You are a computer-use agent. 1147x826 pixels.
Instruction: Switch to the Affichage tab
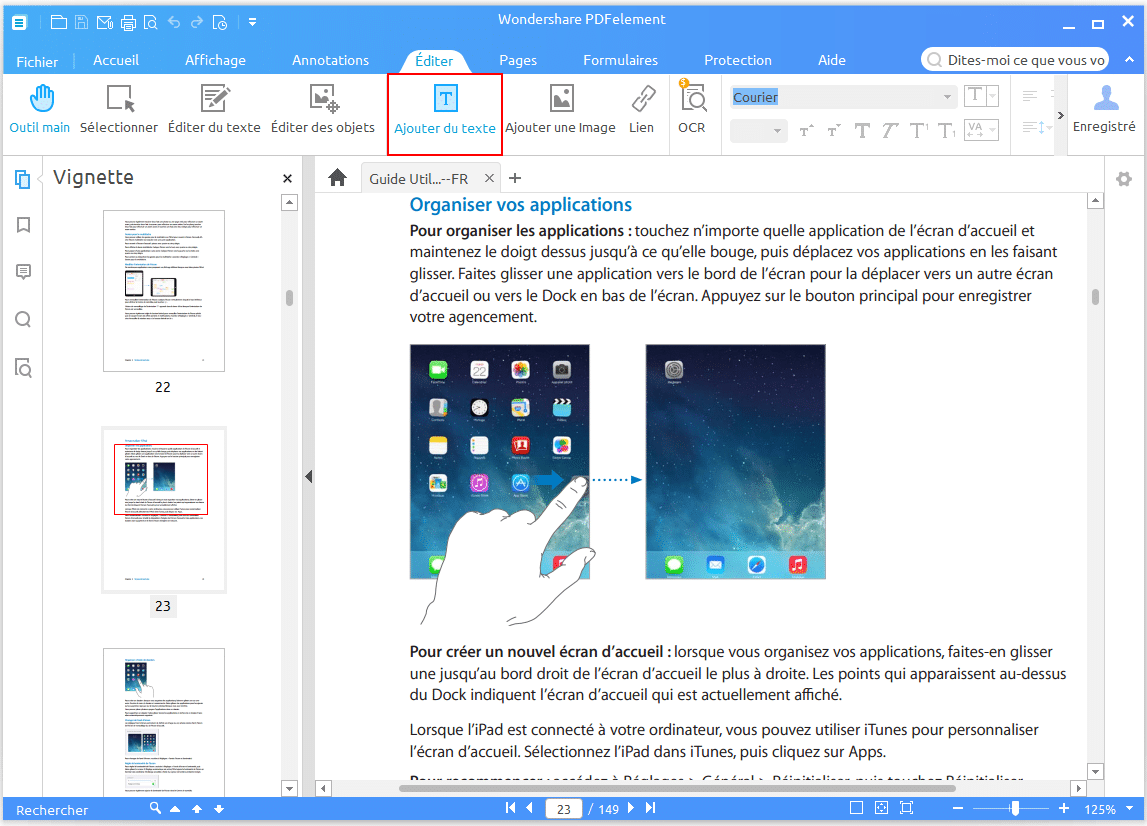[x=215, y=60]
